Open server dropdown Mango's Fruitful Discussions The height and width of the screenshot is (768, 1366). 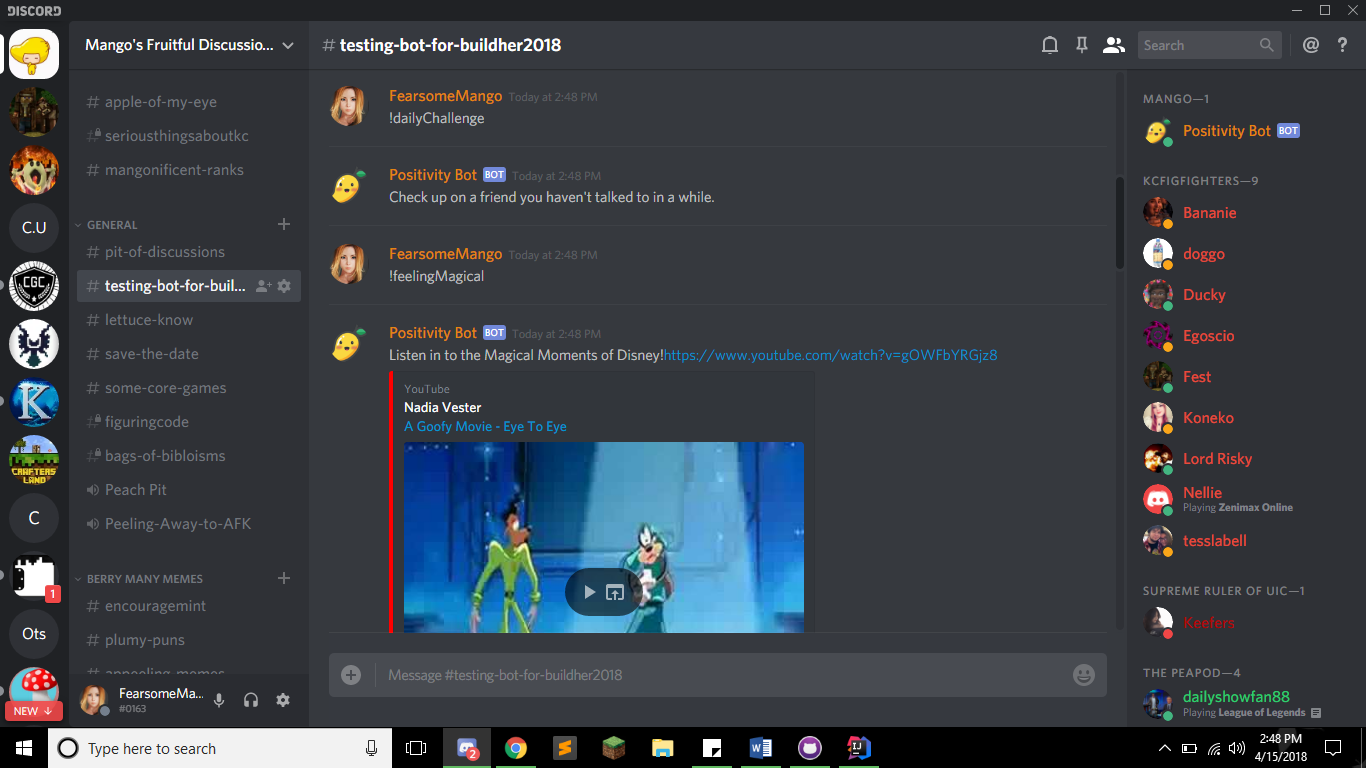[x=189, y=45]
